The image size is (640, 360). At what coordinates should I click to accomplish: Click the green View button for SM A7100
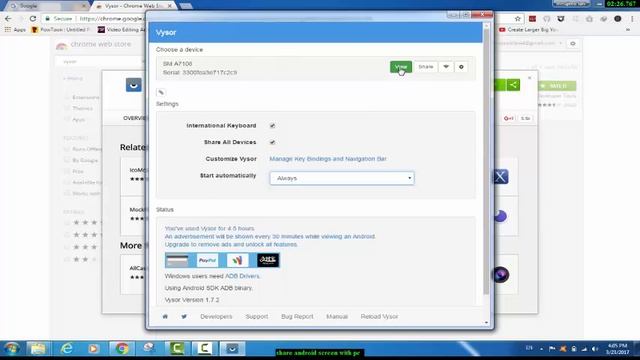click(x=400, y=67)
